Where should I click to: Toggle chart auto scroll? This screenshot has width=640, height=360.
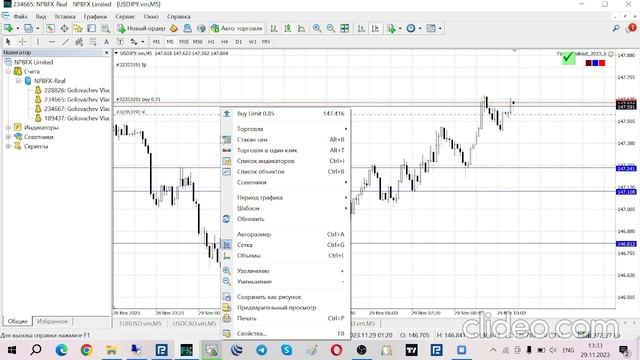(361, 28)
